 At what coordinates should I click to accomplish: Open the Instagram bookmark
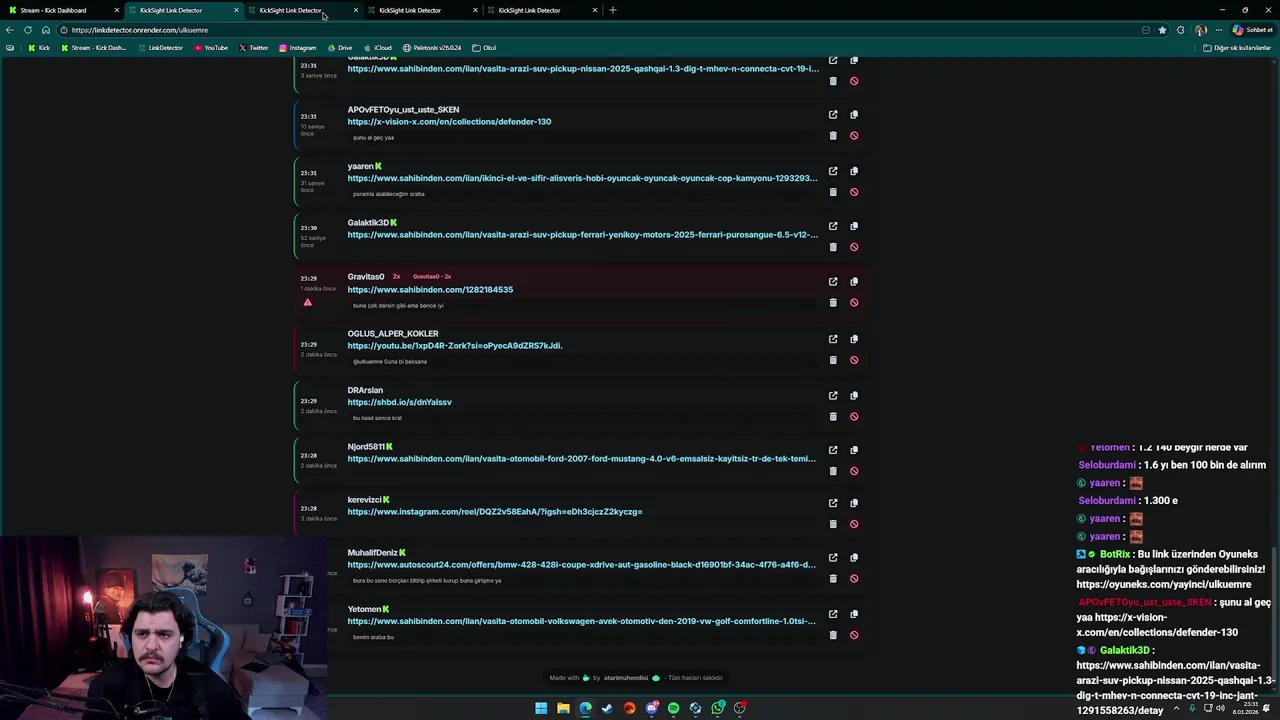[298, 48]
